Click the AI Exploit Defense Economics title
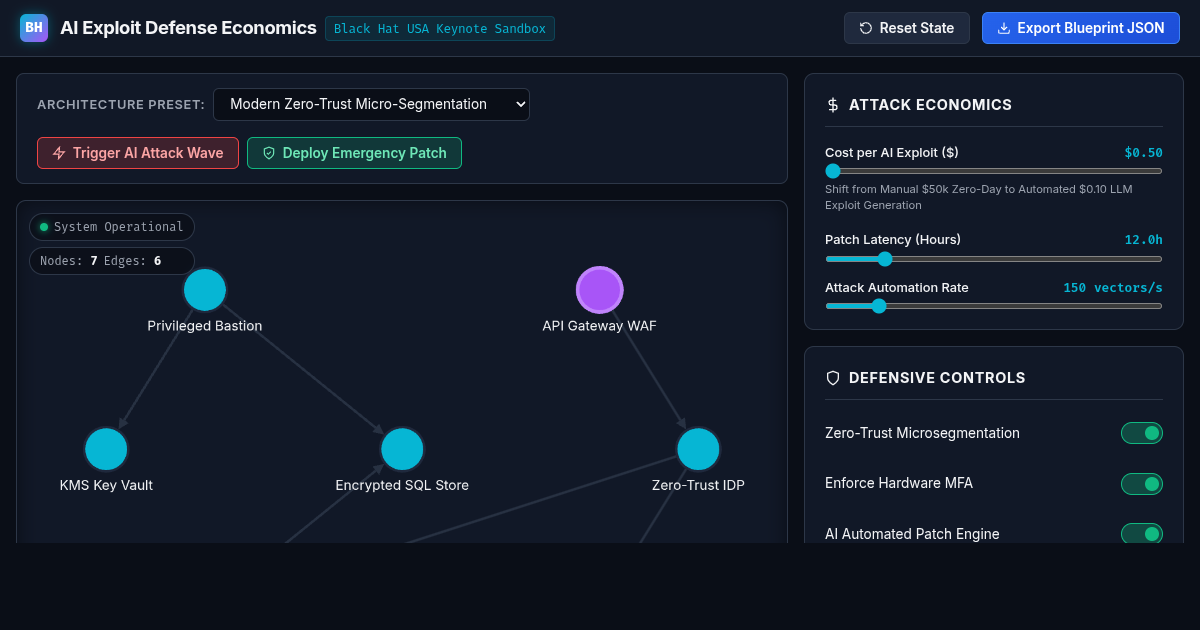This screenshot has height=630, width=1200. pyautogui.click(x=188, y=28)
